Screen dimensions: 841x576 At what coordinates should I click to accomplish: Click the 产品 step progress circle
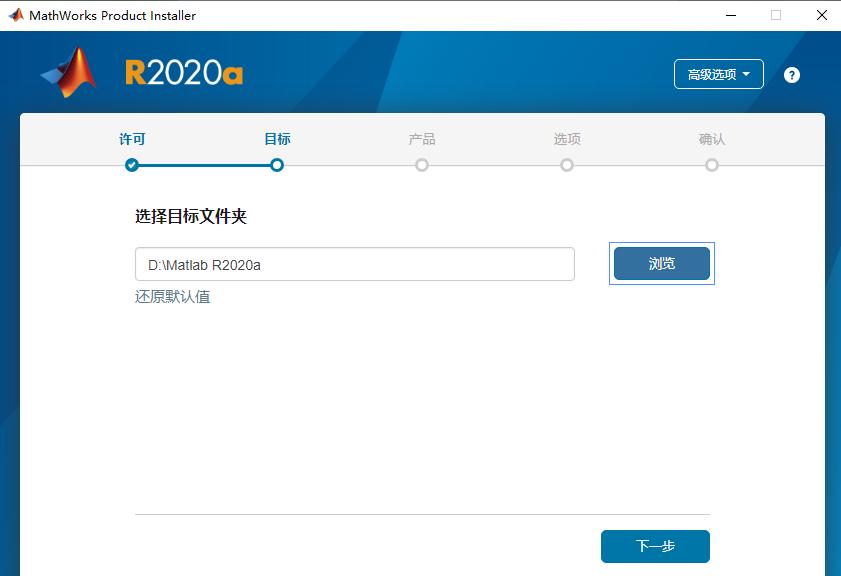[x=422, y=165]
